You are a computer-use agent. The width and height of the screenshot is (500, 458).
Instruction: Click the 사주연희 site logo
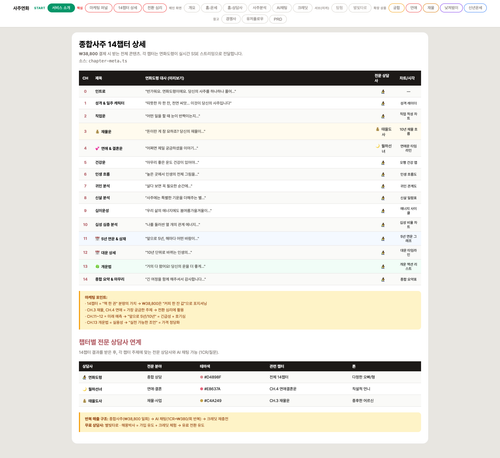point(21,8)
